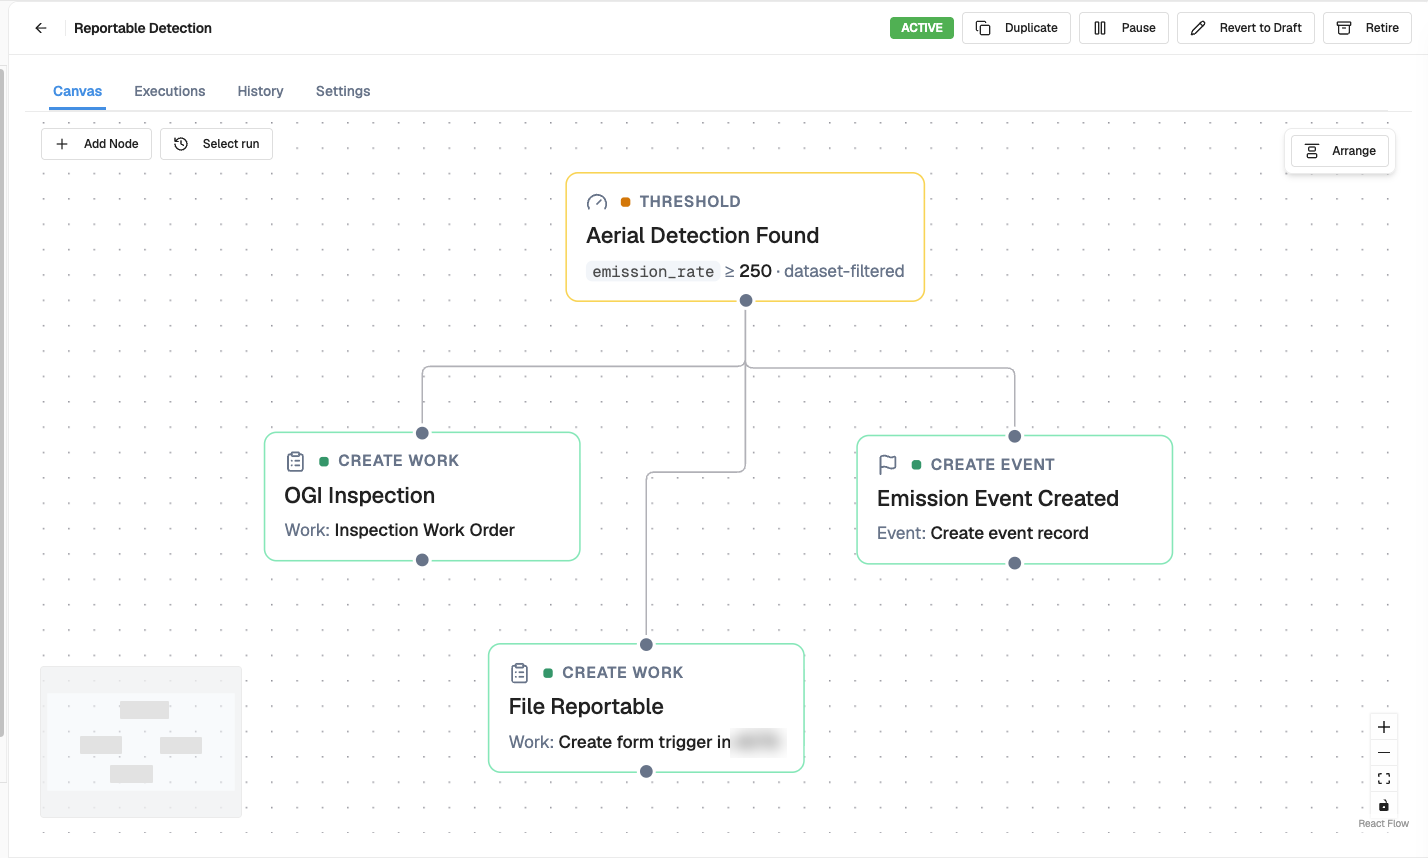Open the Executions tab

coord(170,91)
